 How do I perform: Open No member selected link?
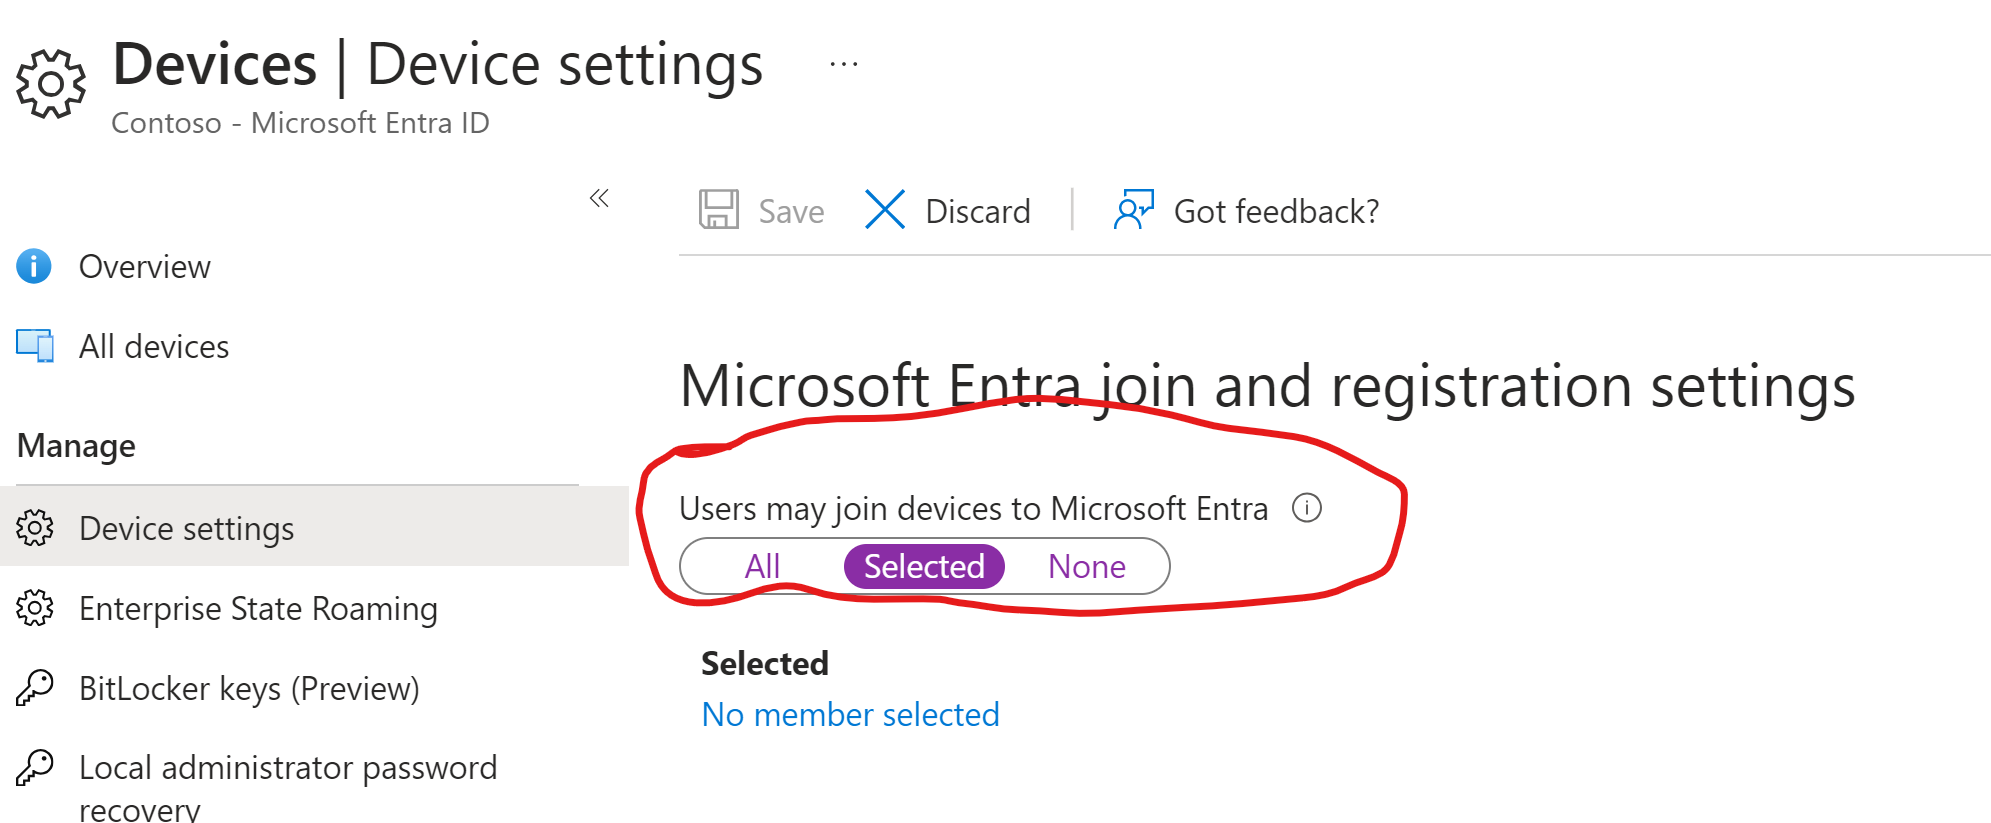point(850,714)
